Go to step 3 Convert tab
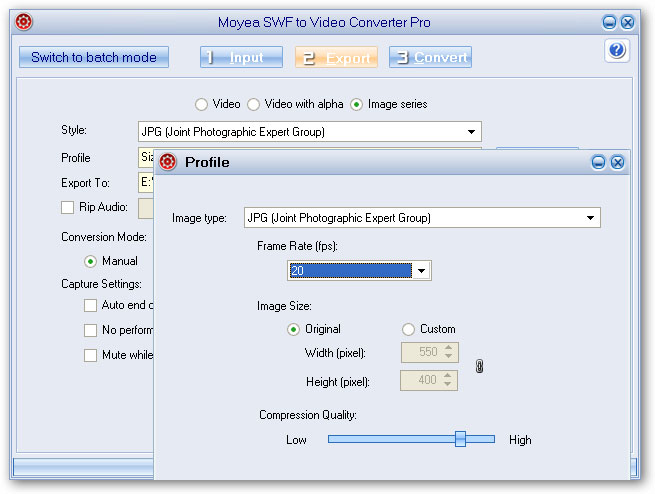Image resolution: width=655 pixels, height=494 pixels. (x=430, y=57)
